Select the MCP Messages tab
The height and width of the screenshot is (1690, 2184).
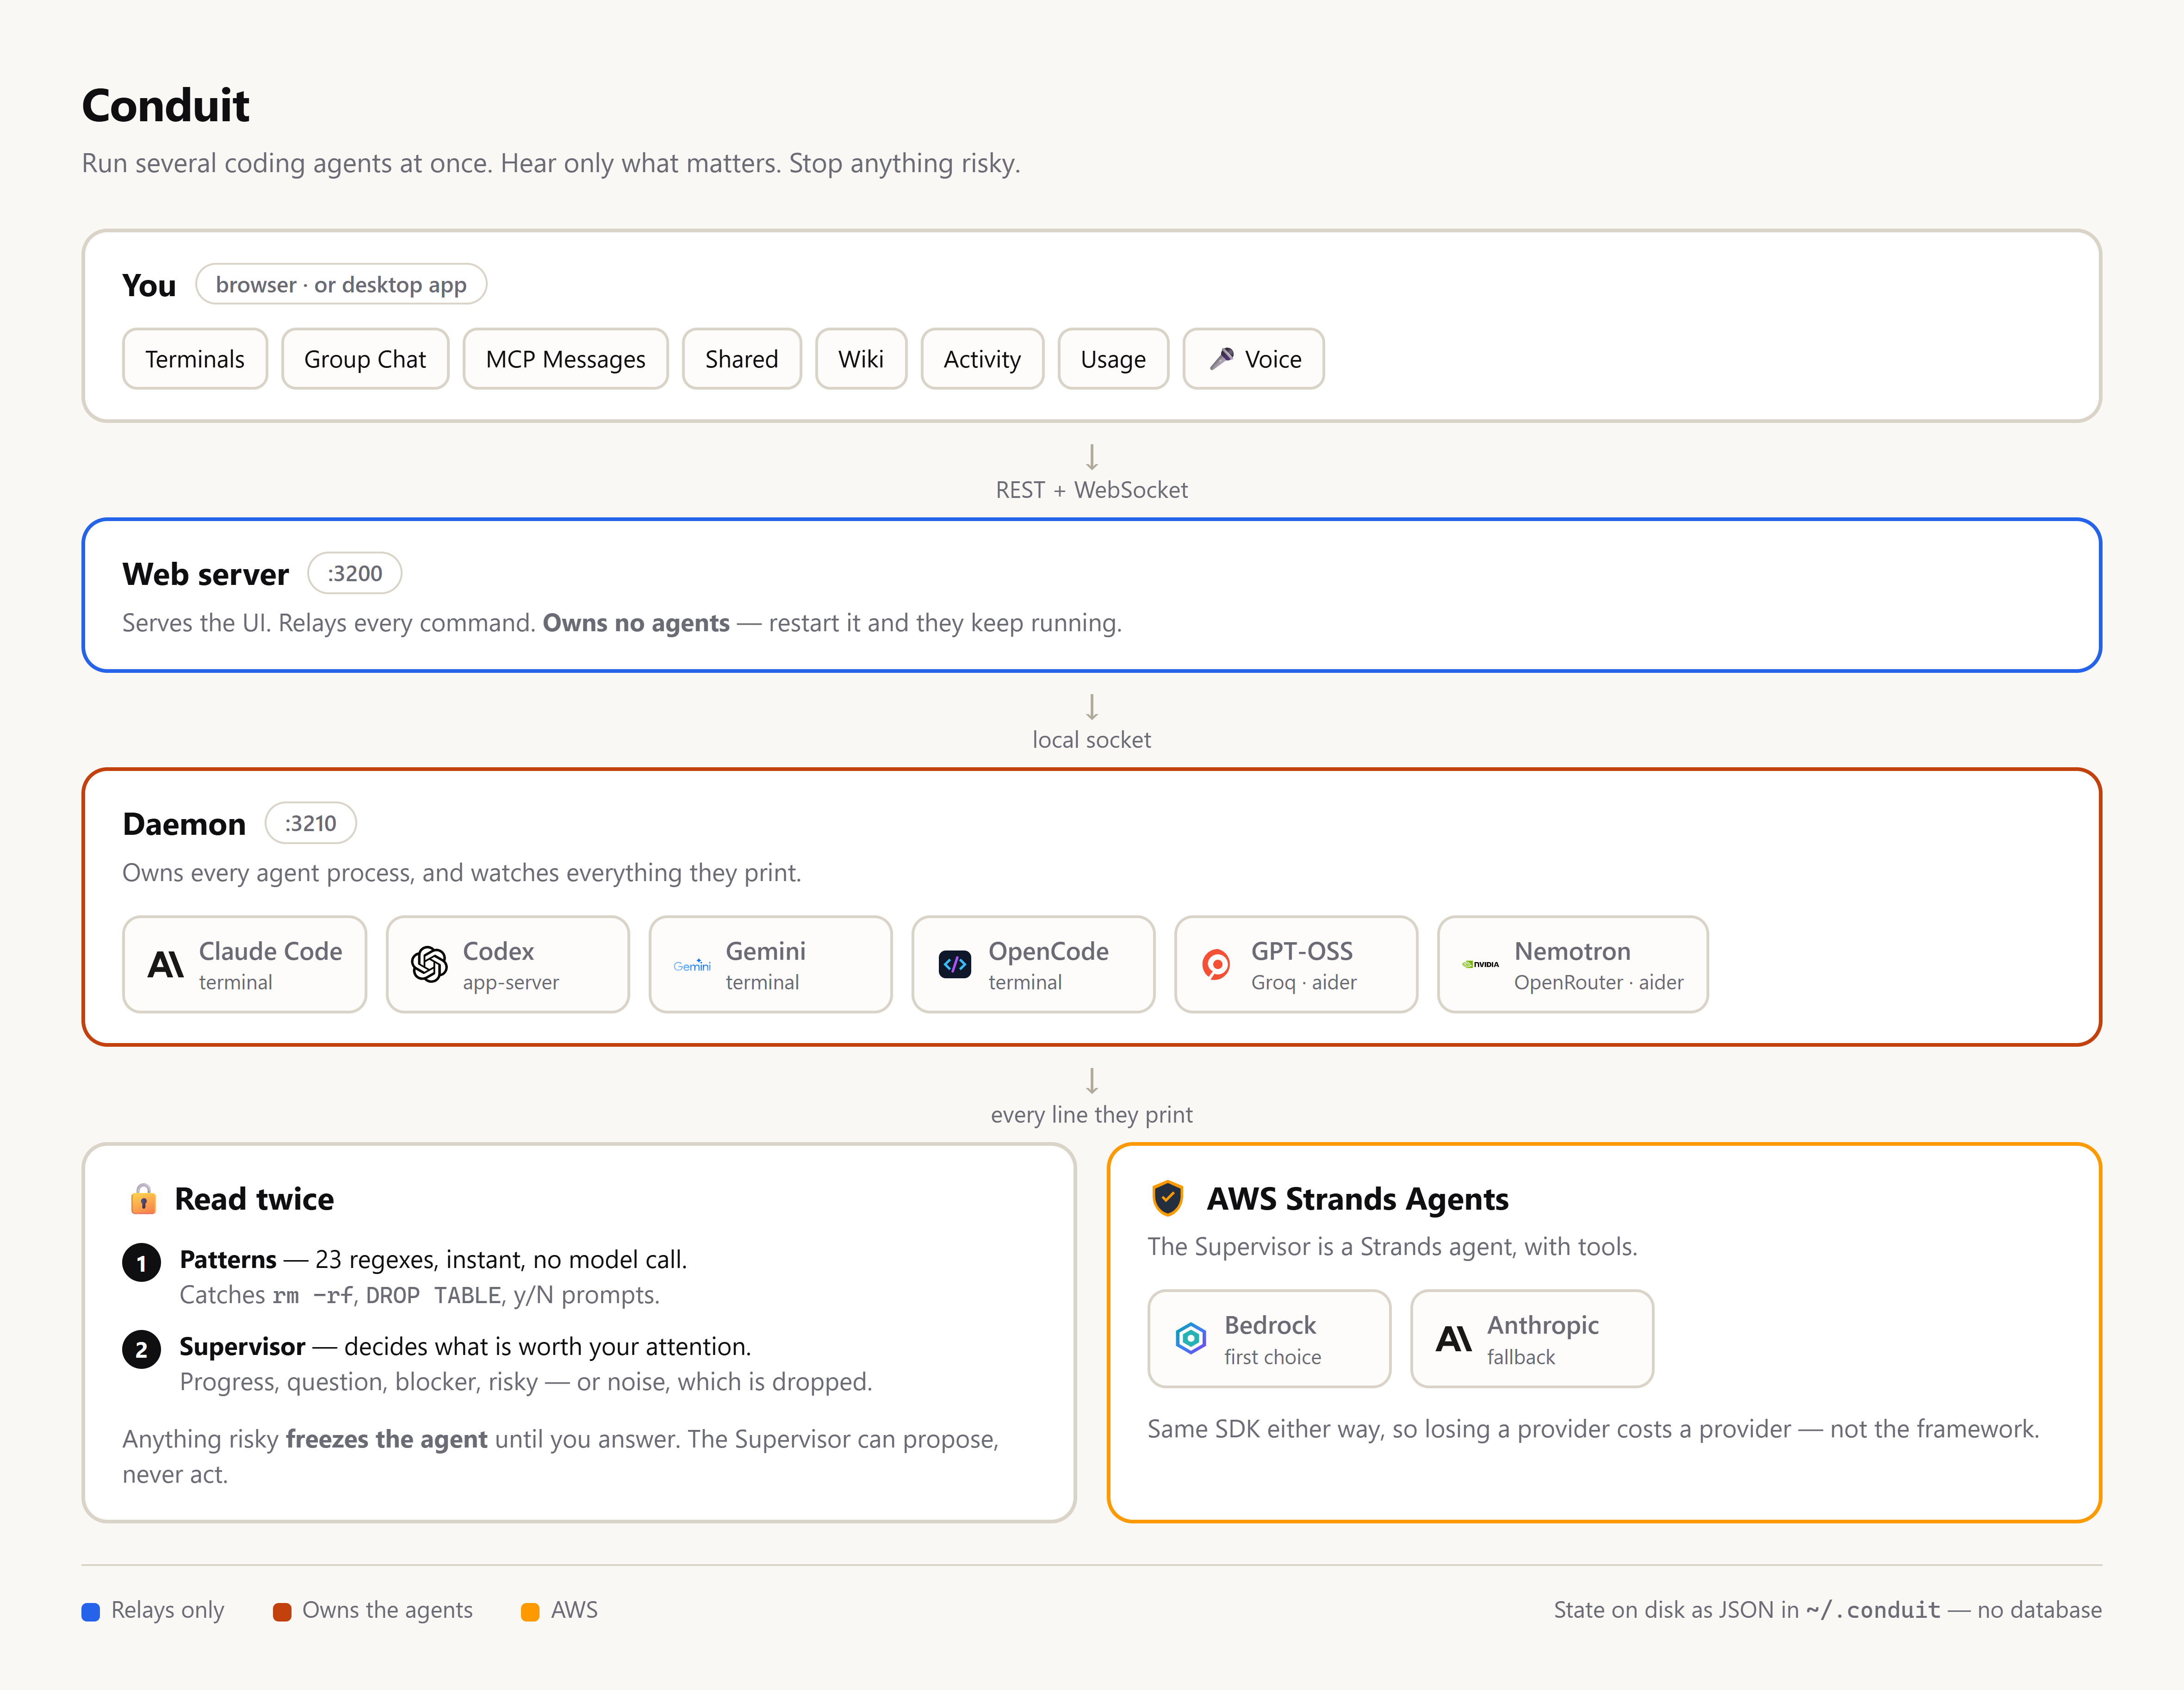(x=565, y=359)
